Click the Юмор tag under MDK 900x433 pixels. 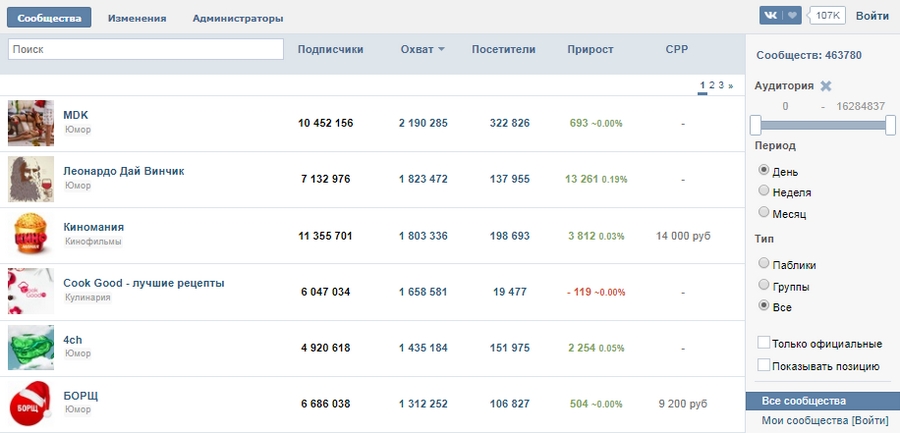78,129
